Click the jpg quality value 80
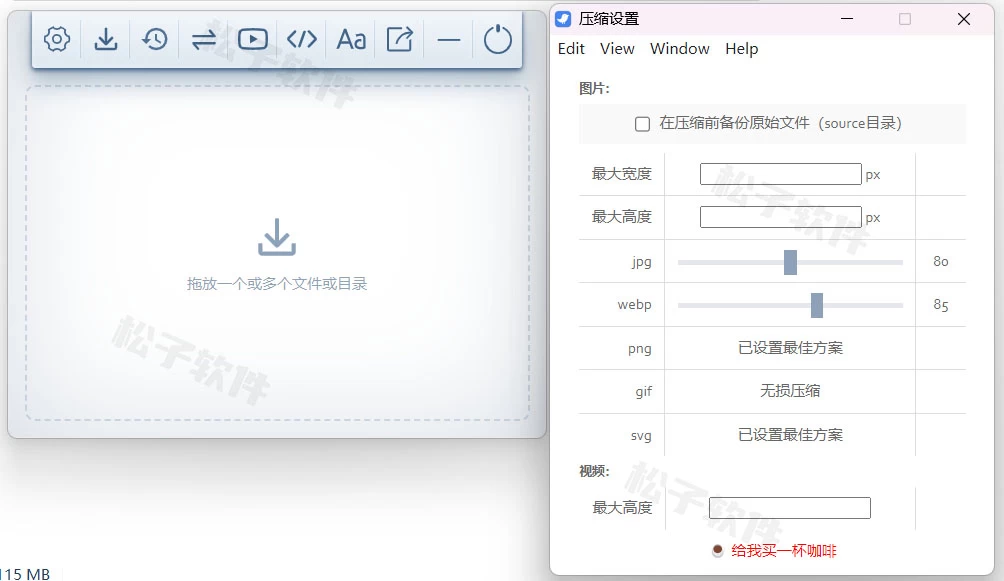 941,261
